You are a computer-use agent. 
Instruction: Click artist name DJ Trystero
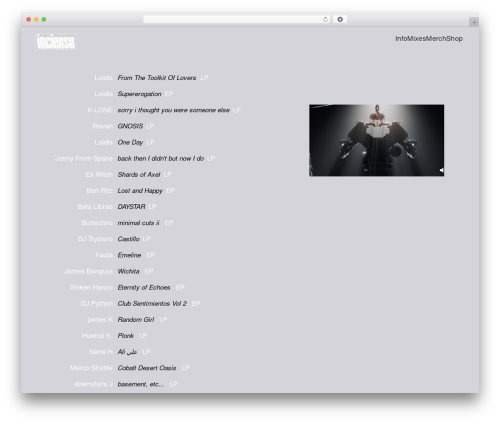(95, 239)
